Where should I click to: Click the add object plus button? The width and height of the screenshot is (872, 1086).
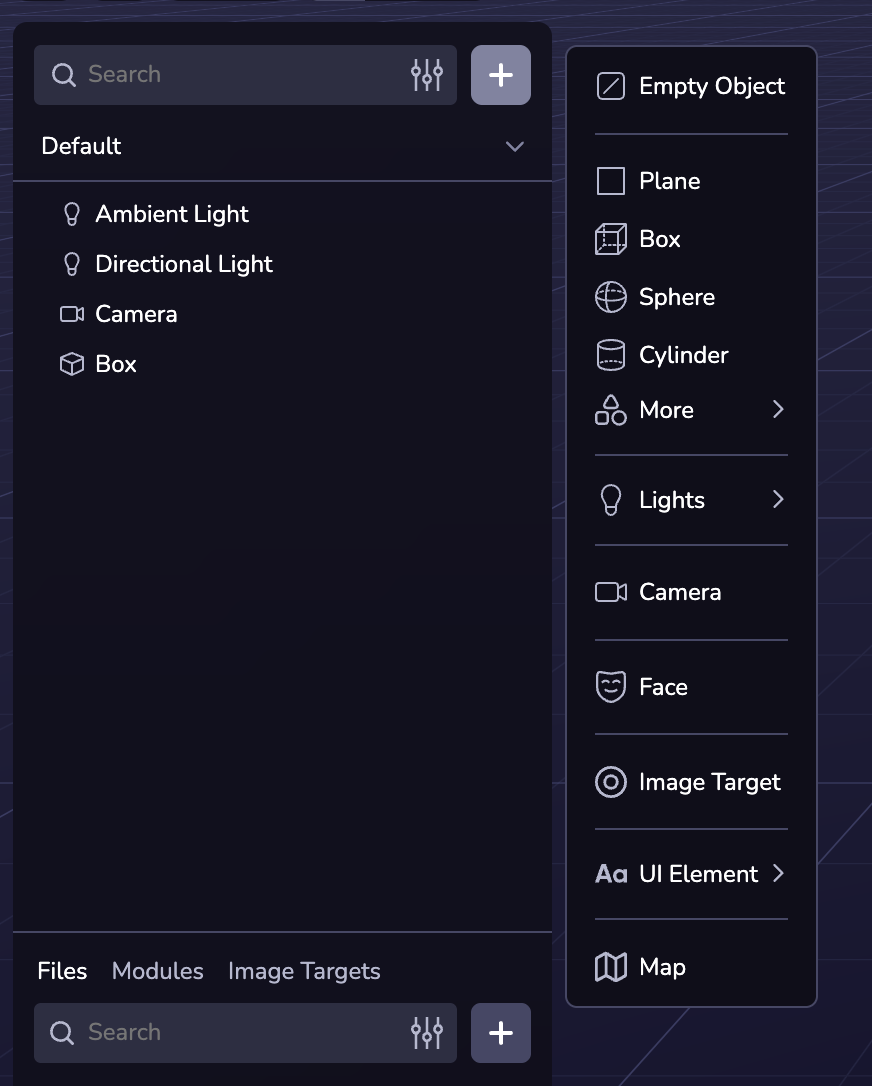(501, 75)
